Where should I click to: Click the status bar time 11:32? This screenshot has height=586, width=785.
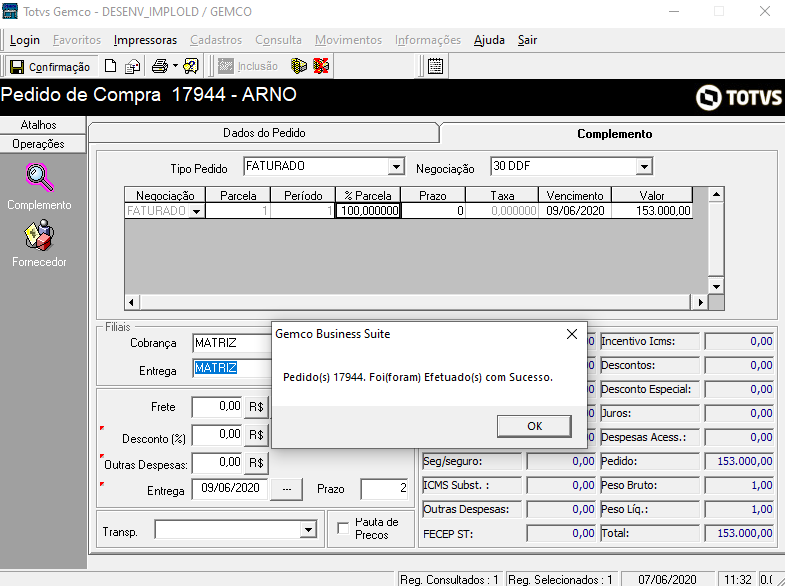[737, 579]
